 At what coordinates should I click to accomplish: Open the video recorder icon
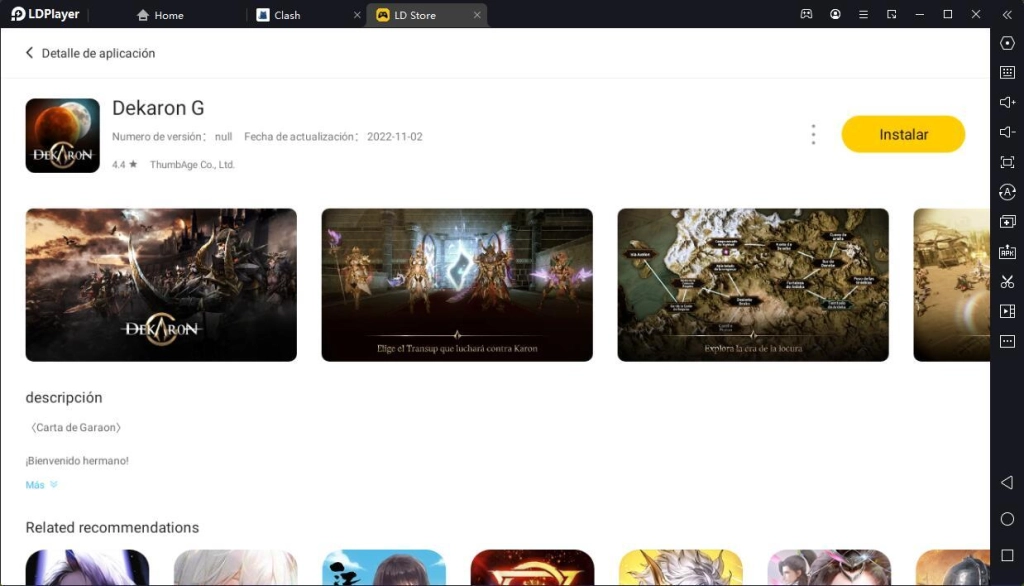click(1007, 312)
